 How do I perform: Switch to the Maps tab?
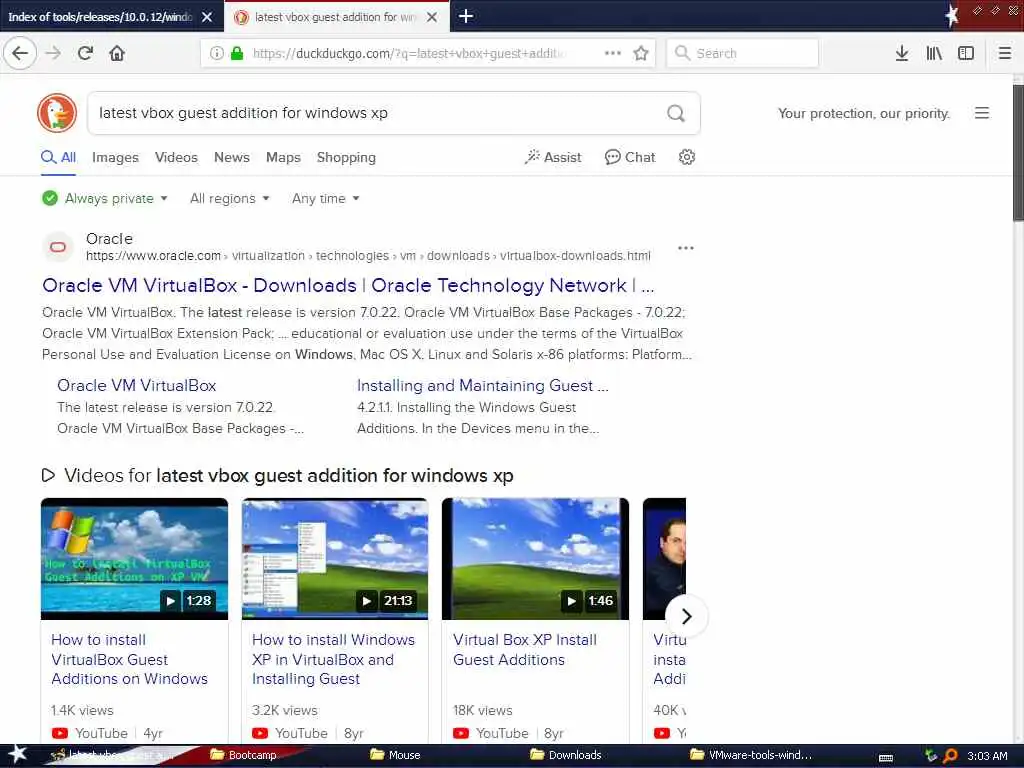[283, 157]
